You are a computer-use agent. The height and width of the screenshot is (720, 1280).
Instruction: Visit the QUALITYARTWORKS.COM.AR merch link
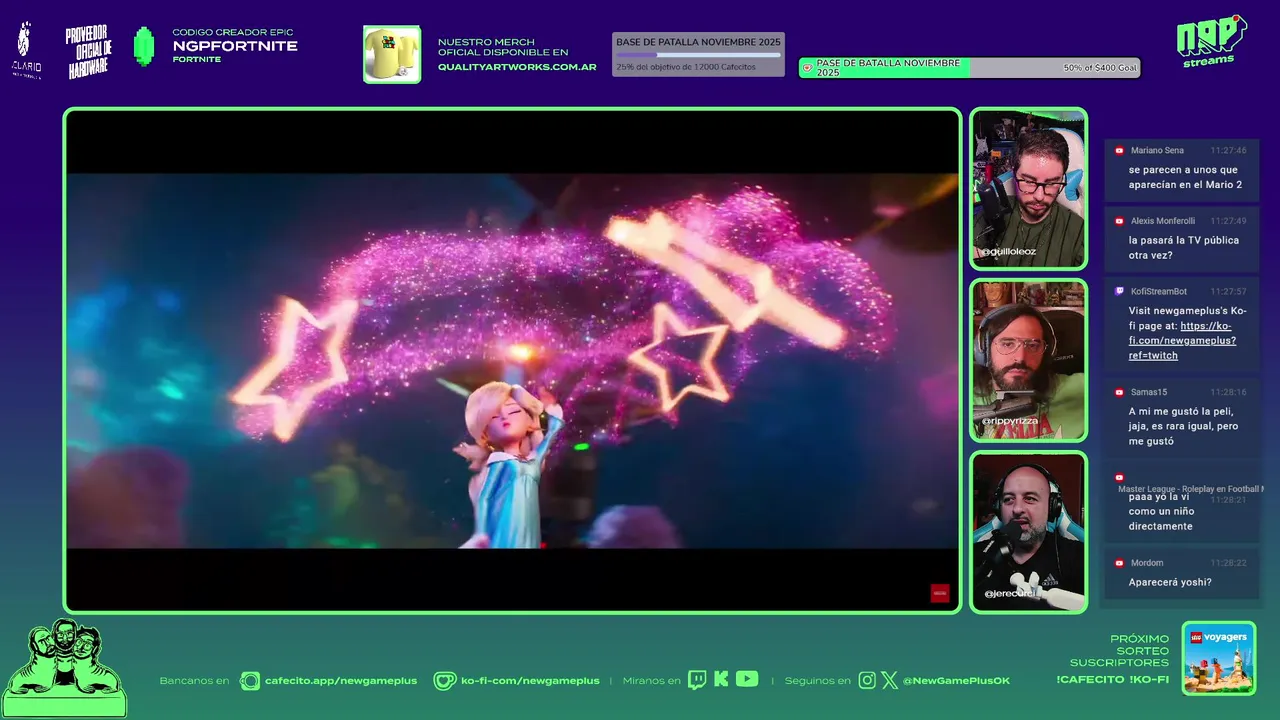pos(517,67)
